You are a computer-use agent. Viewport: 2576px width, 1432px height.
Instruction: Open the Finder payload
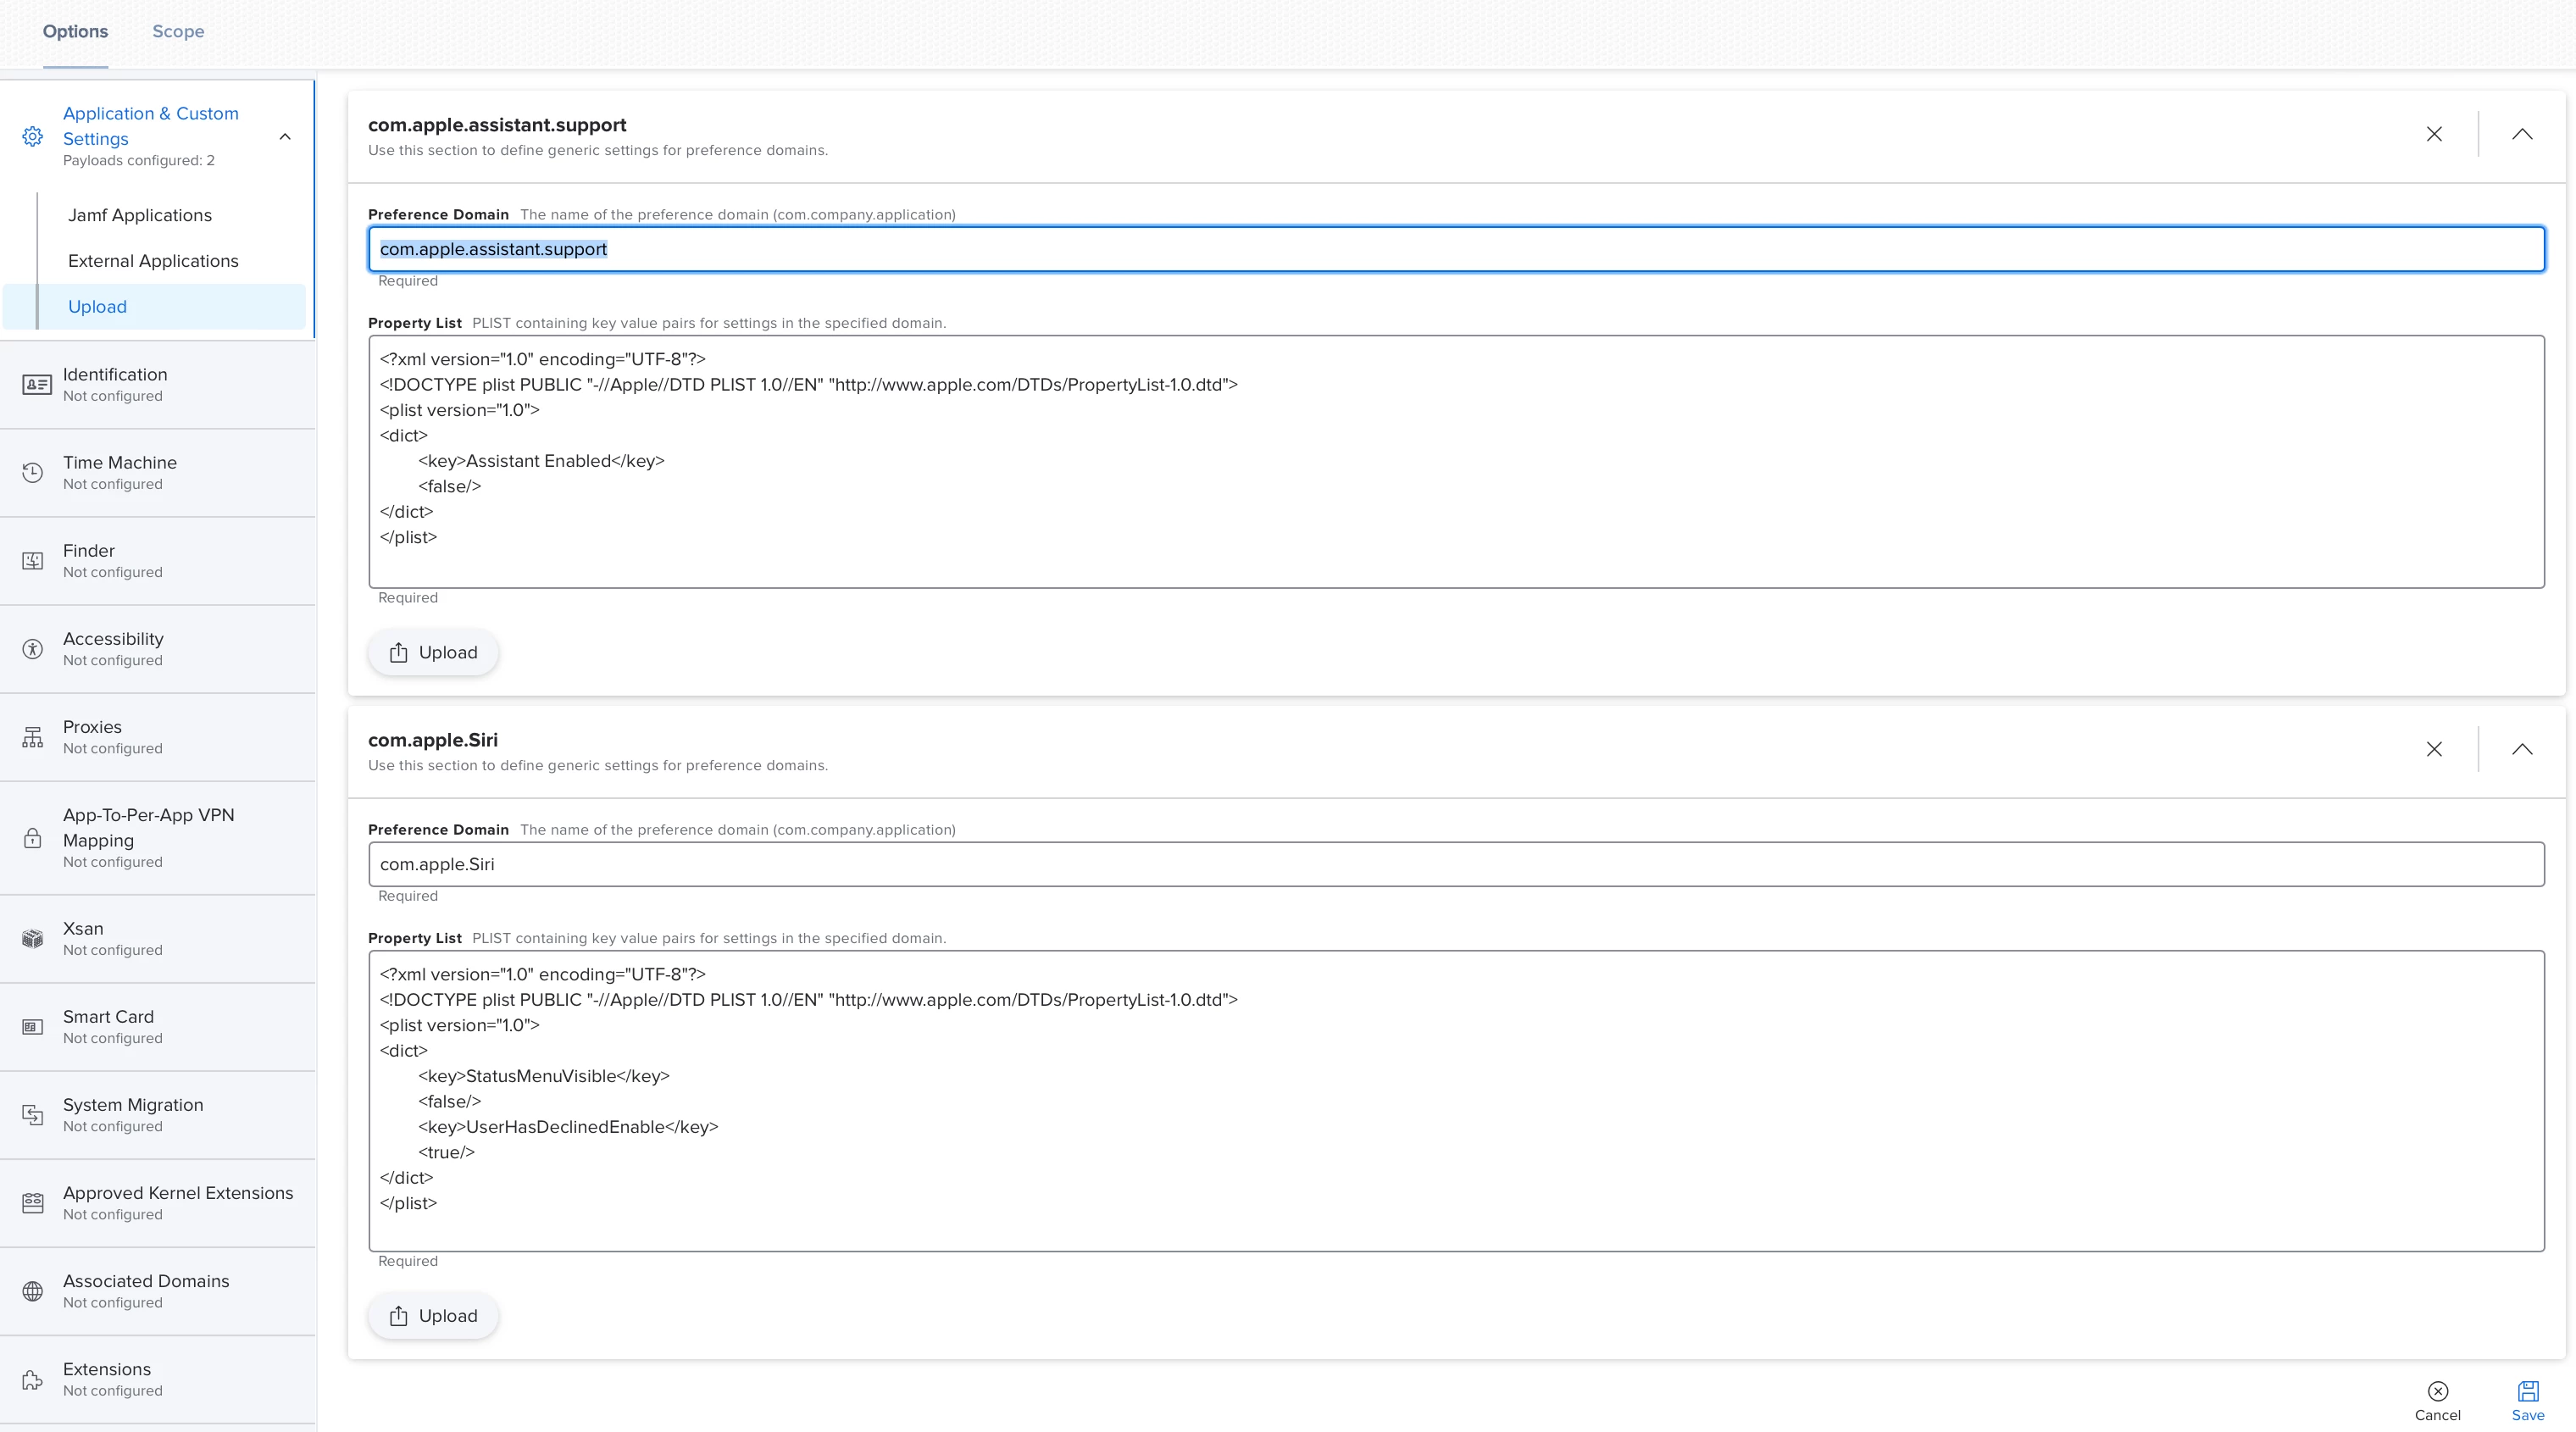tap(158, 561)
